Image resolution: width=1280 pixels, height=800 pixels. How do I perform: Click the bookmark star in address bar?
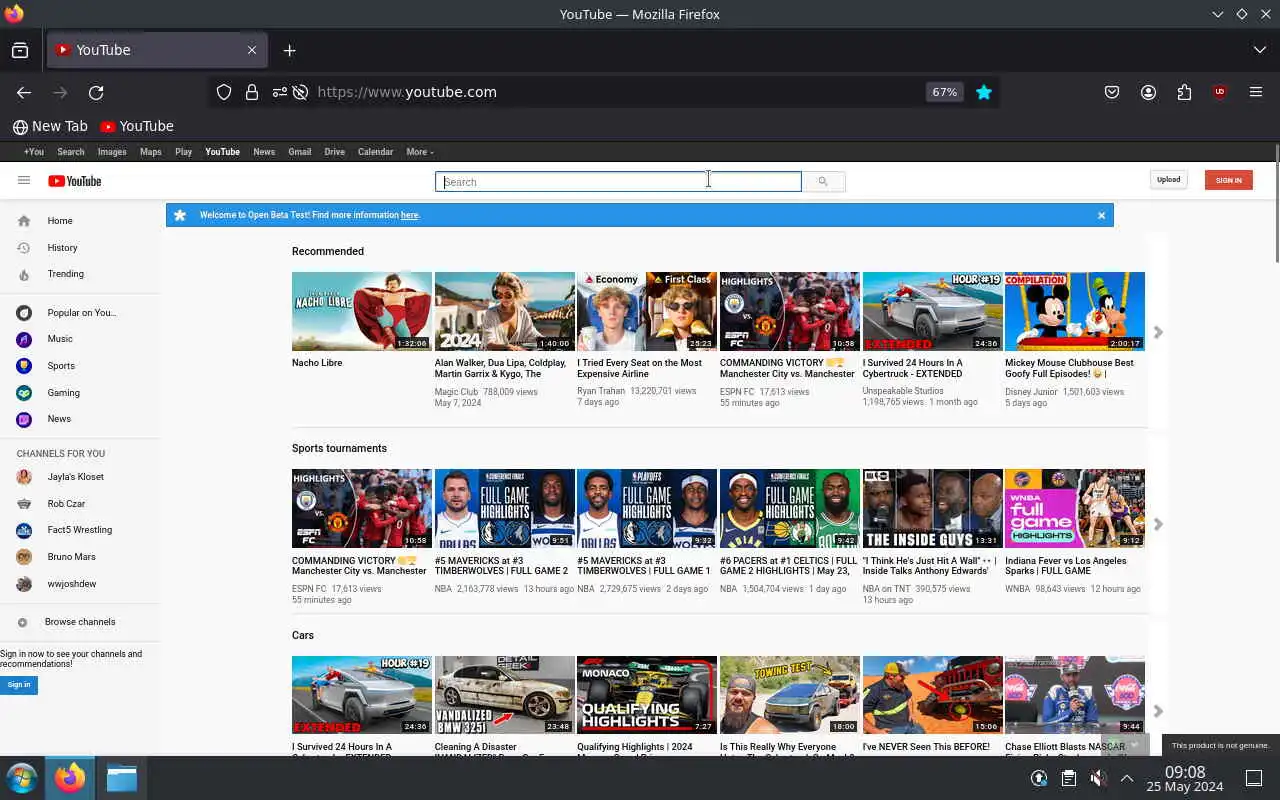point(984,92)
